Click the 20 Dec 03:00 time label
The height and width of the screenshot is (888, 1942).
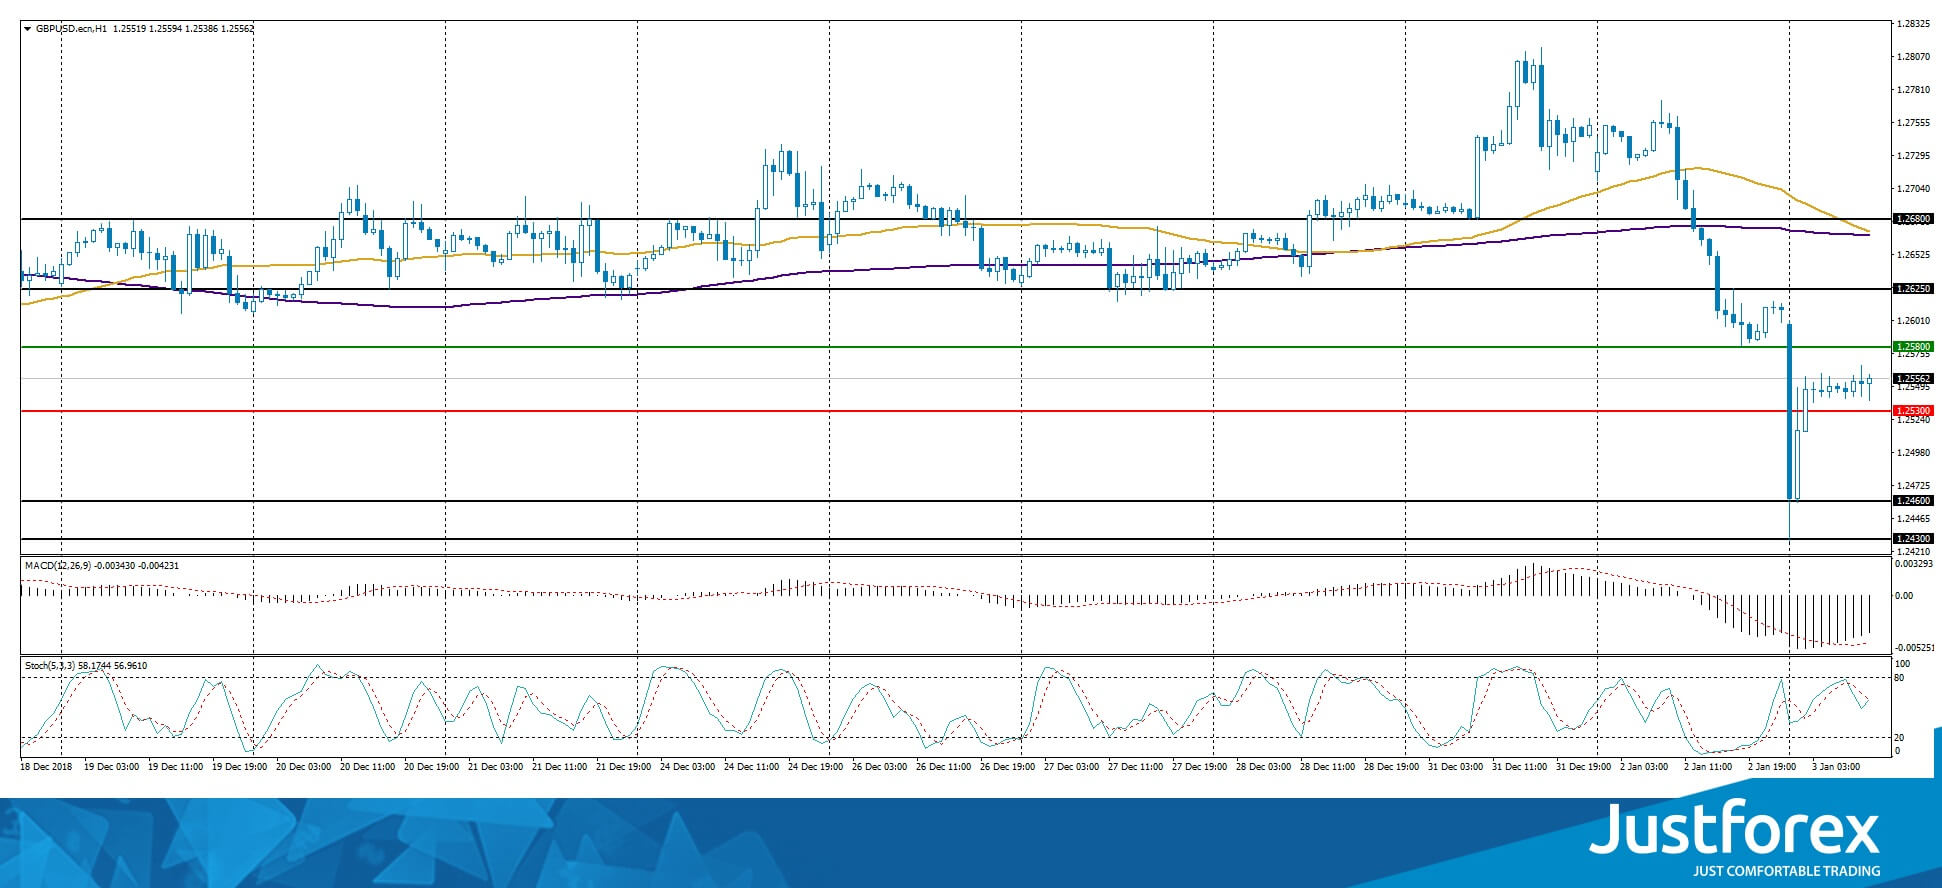click(x=304, y=767)
